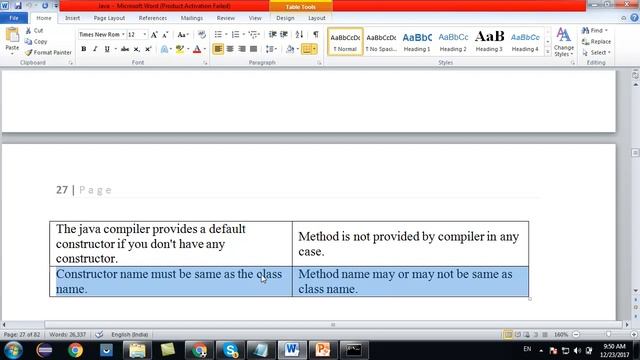
Task: Click the Paste icon in Clipboard group
Action: pos(12,36)
